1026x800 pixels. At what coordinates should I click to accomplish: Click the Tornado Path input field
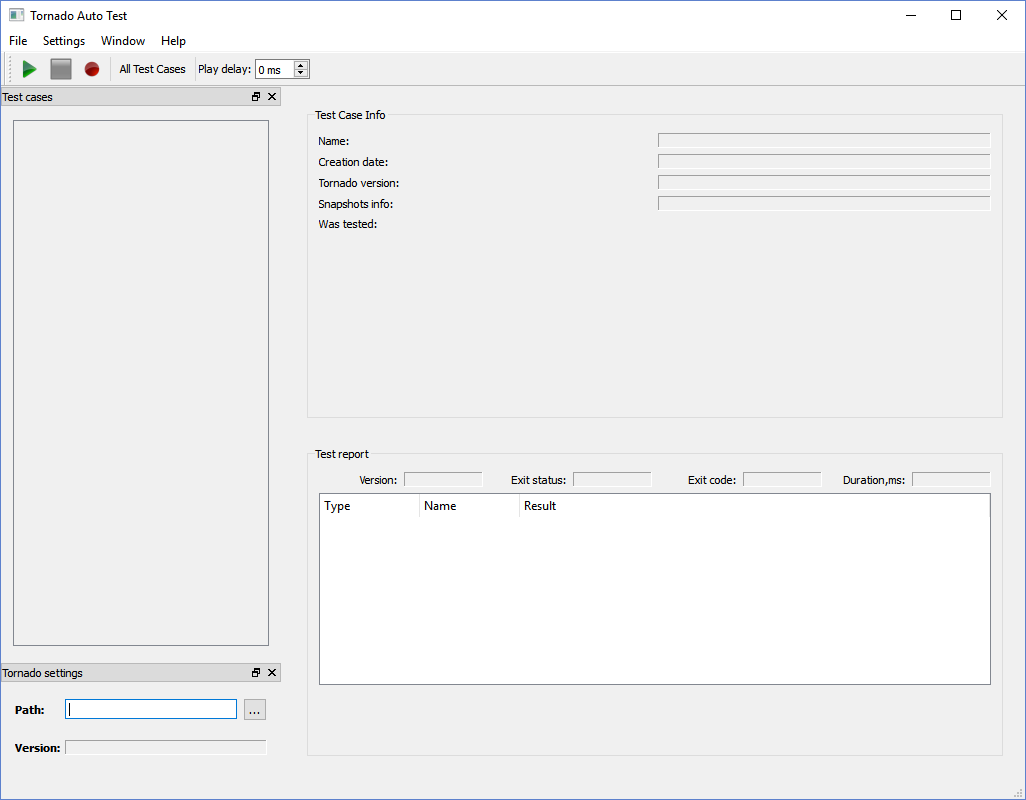coord(151,709)
